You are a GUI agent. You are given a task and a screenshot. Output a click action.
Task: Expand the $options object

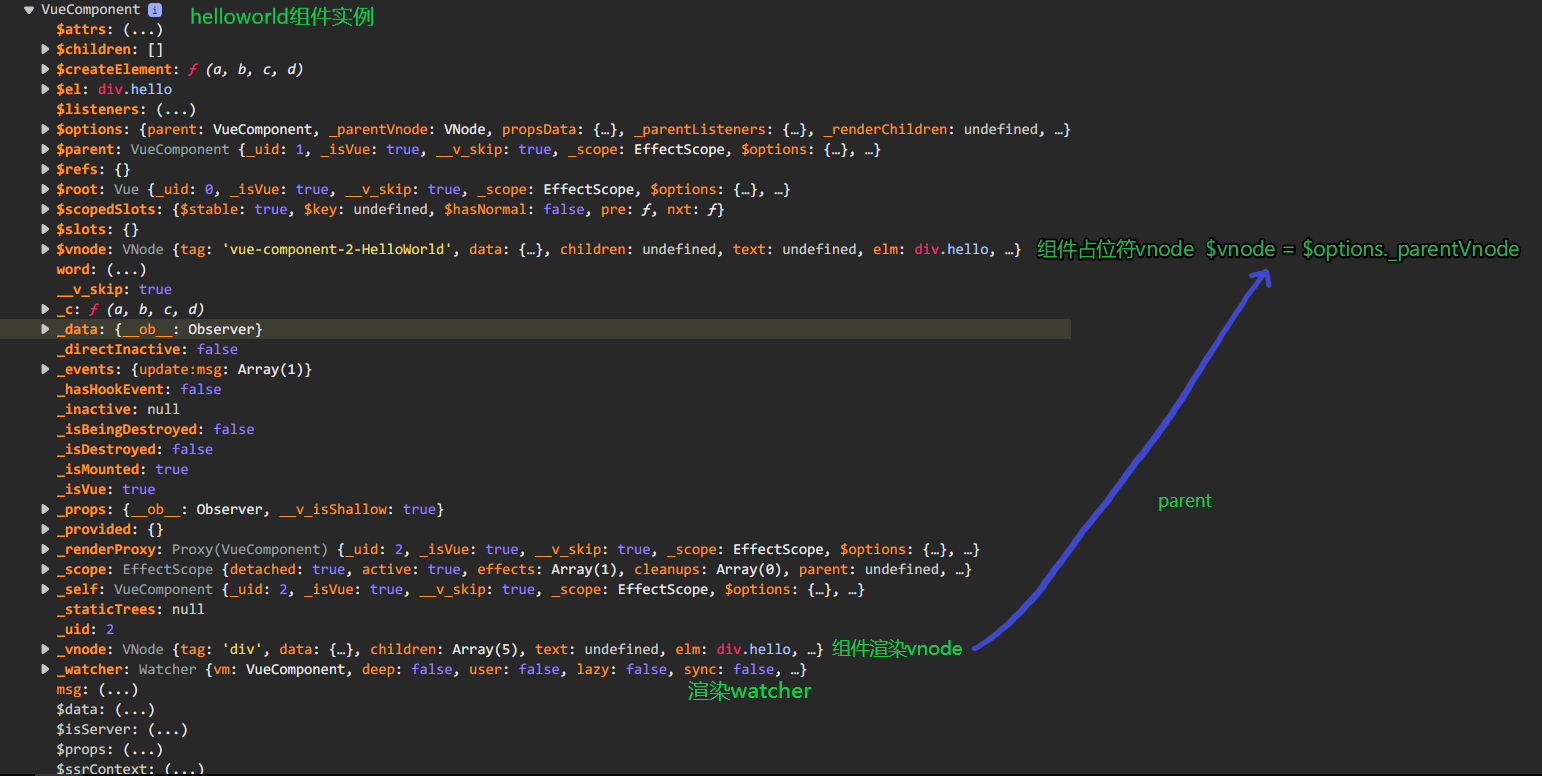pyautogui.click(x=45, y=129)
